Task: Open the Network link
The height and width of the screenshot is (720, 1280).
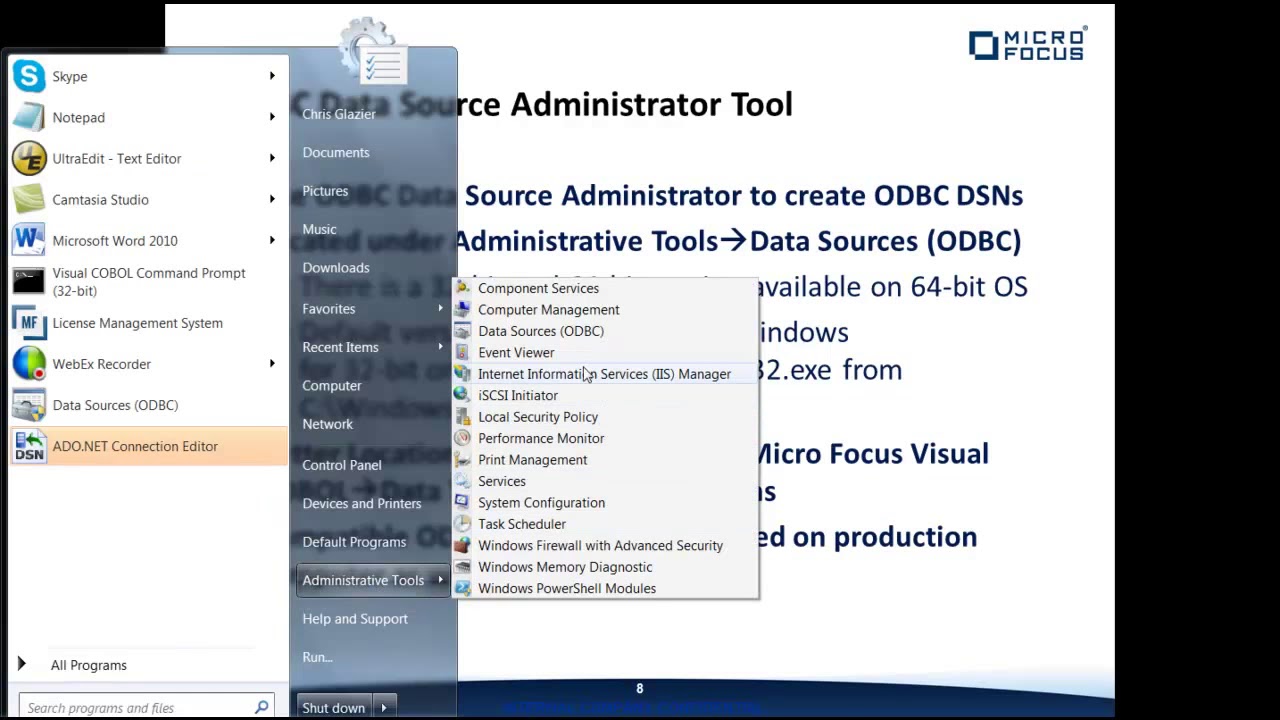Action: pos(328,424)
